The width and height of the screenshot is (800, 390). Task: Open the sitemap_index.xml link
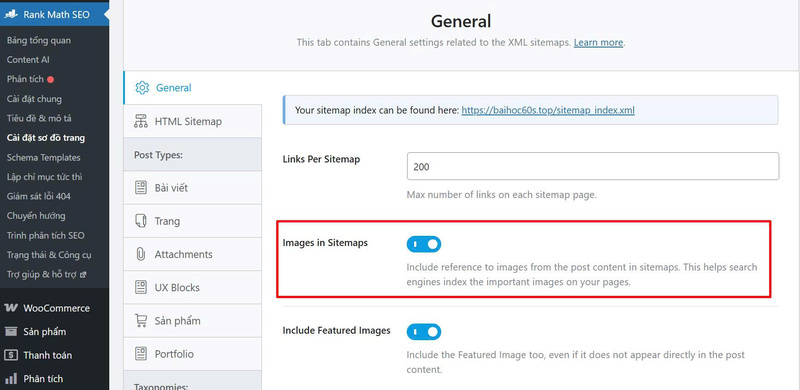548,110
